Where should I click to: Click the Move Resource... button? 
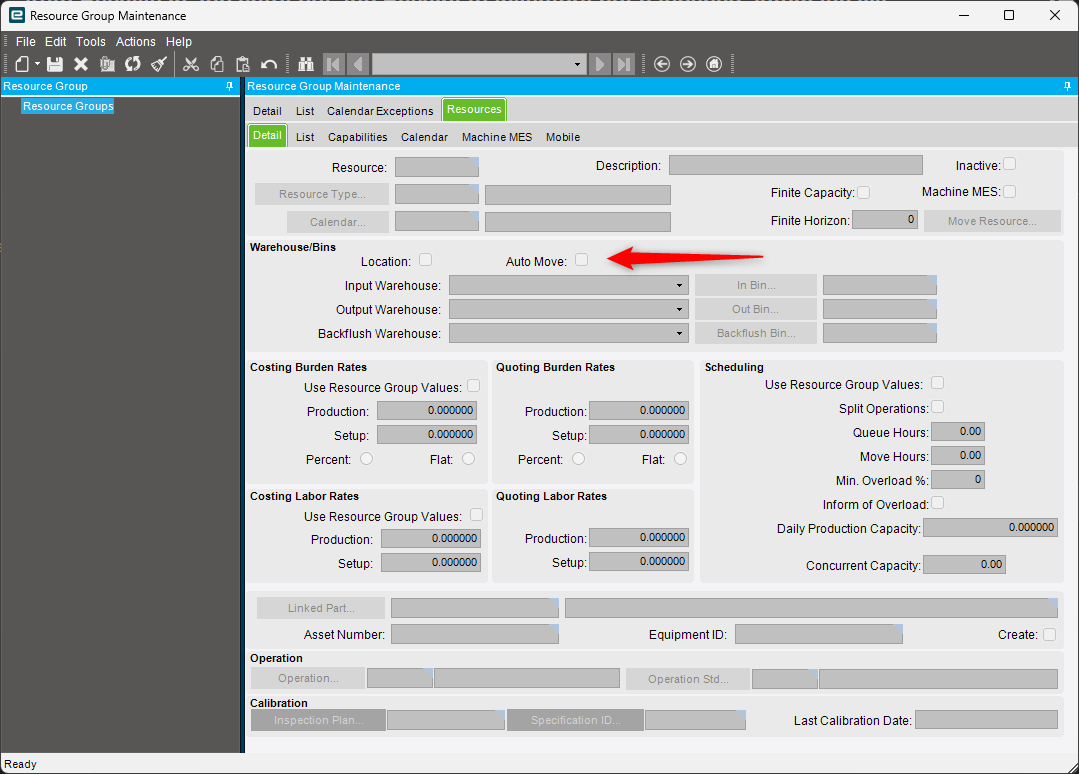click(992, 221)
